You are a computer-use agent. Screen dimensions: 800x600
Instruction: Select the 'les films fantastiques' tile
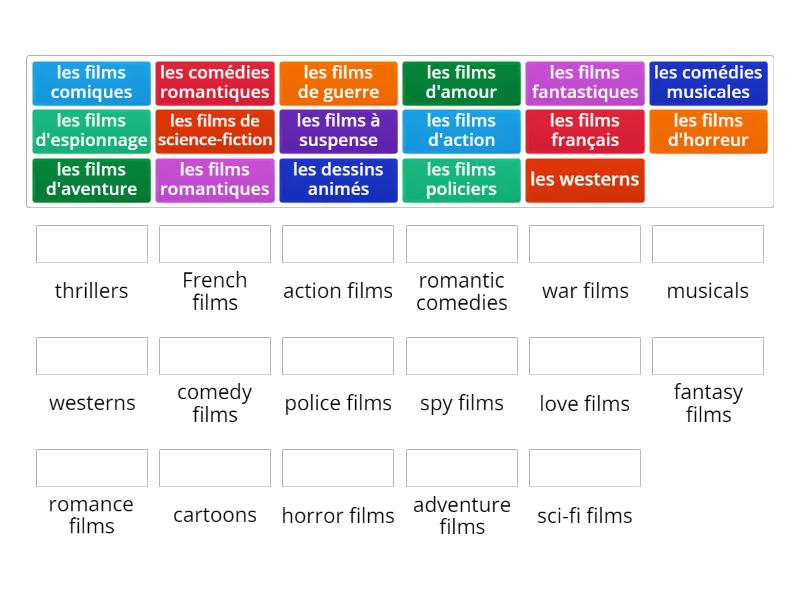tap(585, 82)
